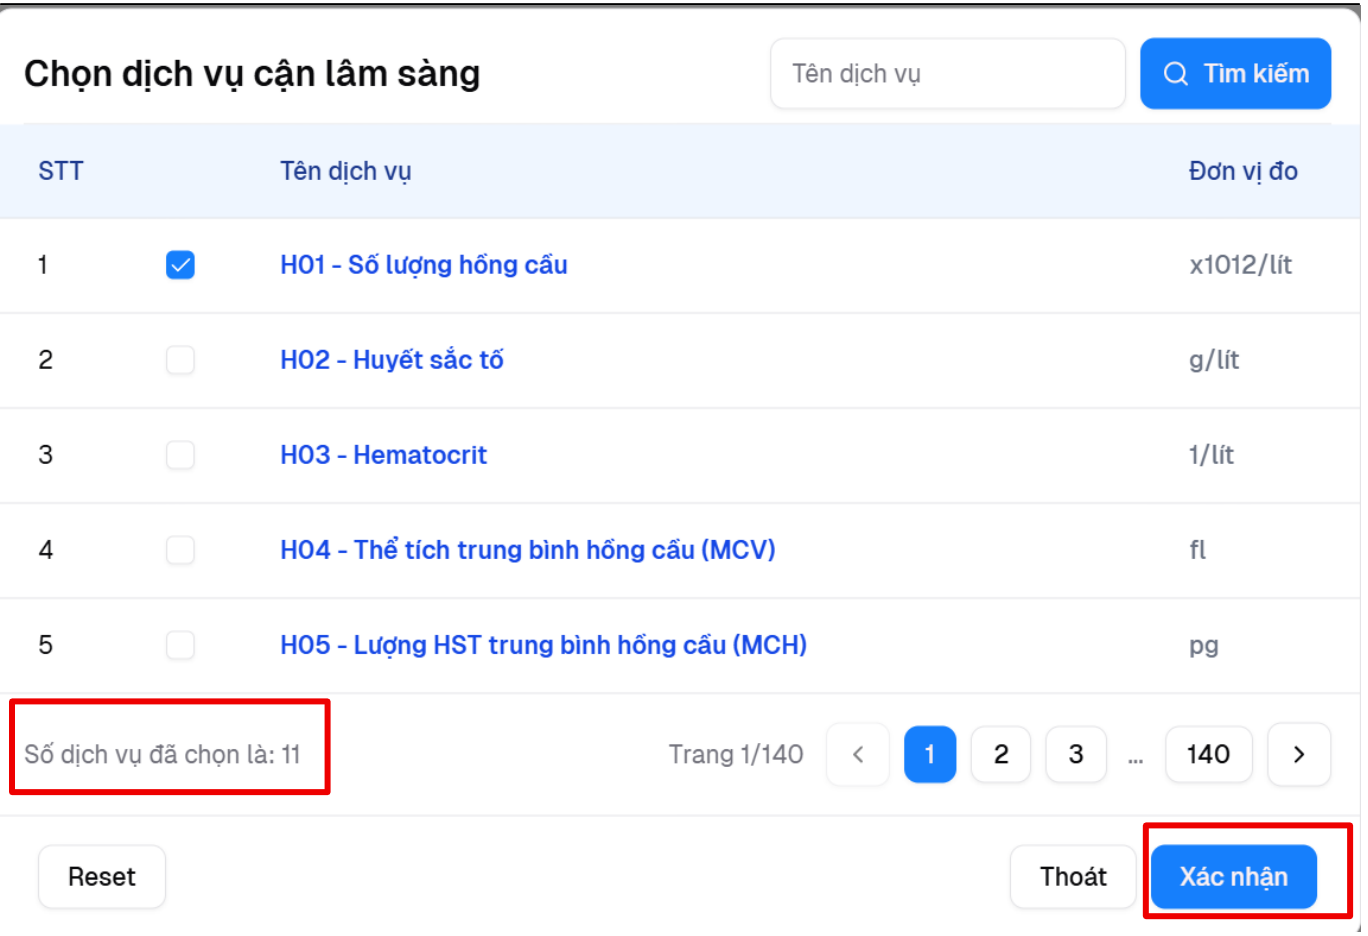Screen dimensions: 1368x936
Task: Click the fl unit cell
Action: 1198,550
